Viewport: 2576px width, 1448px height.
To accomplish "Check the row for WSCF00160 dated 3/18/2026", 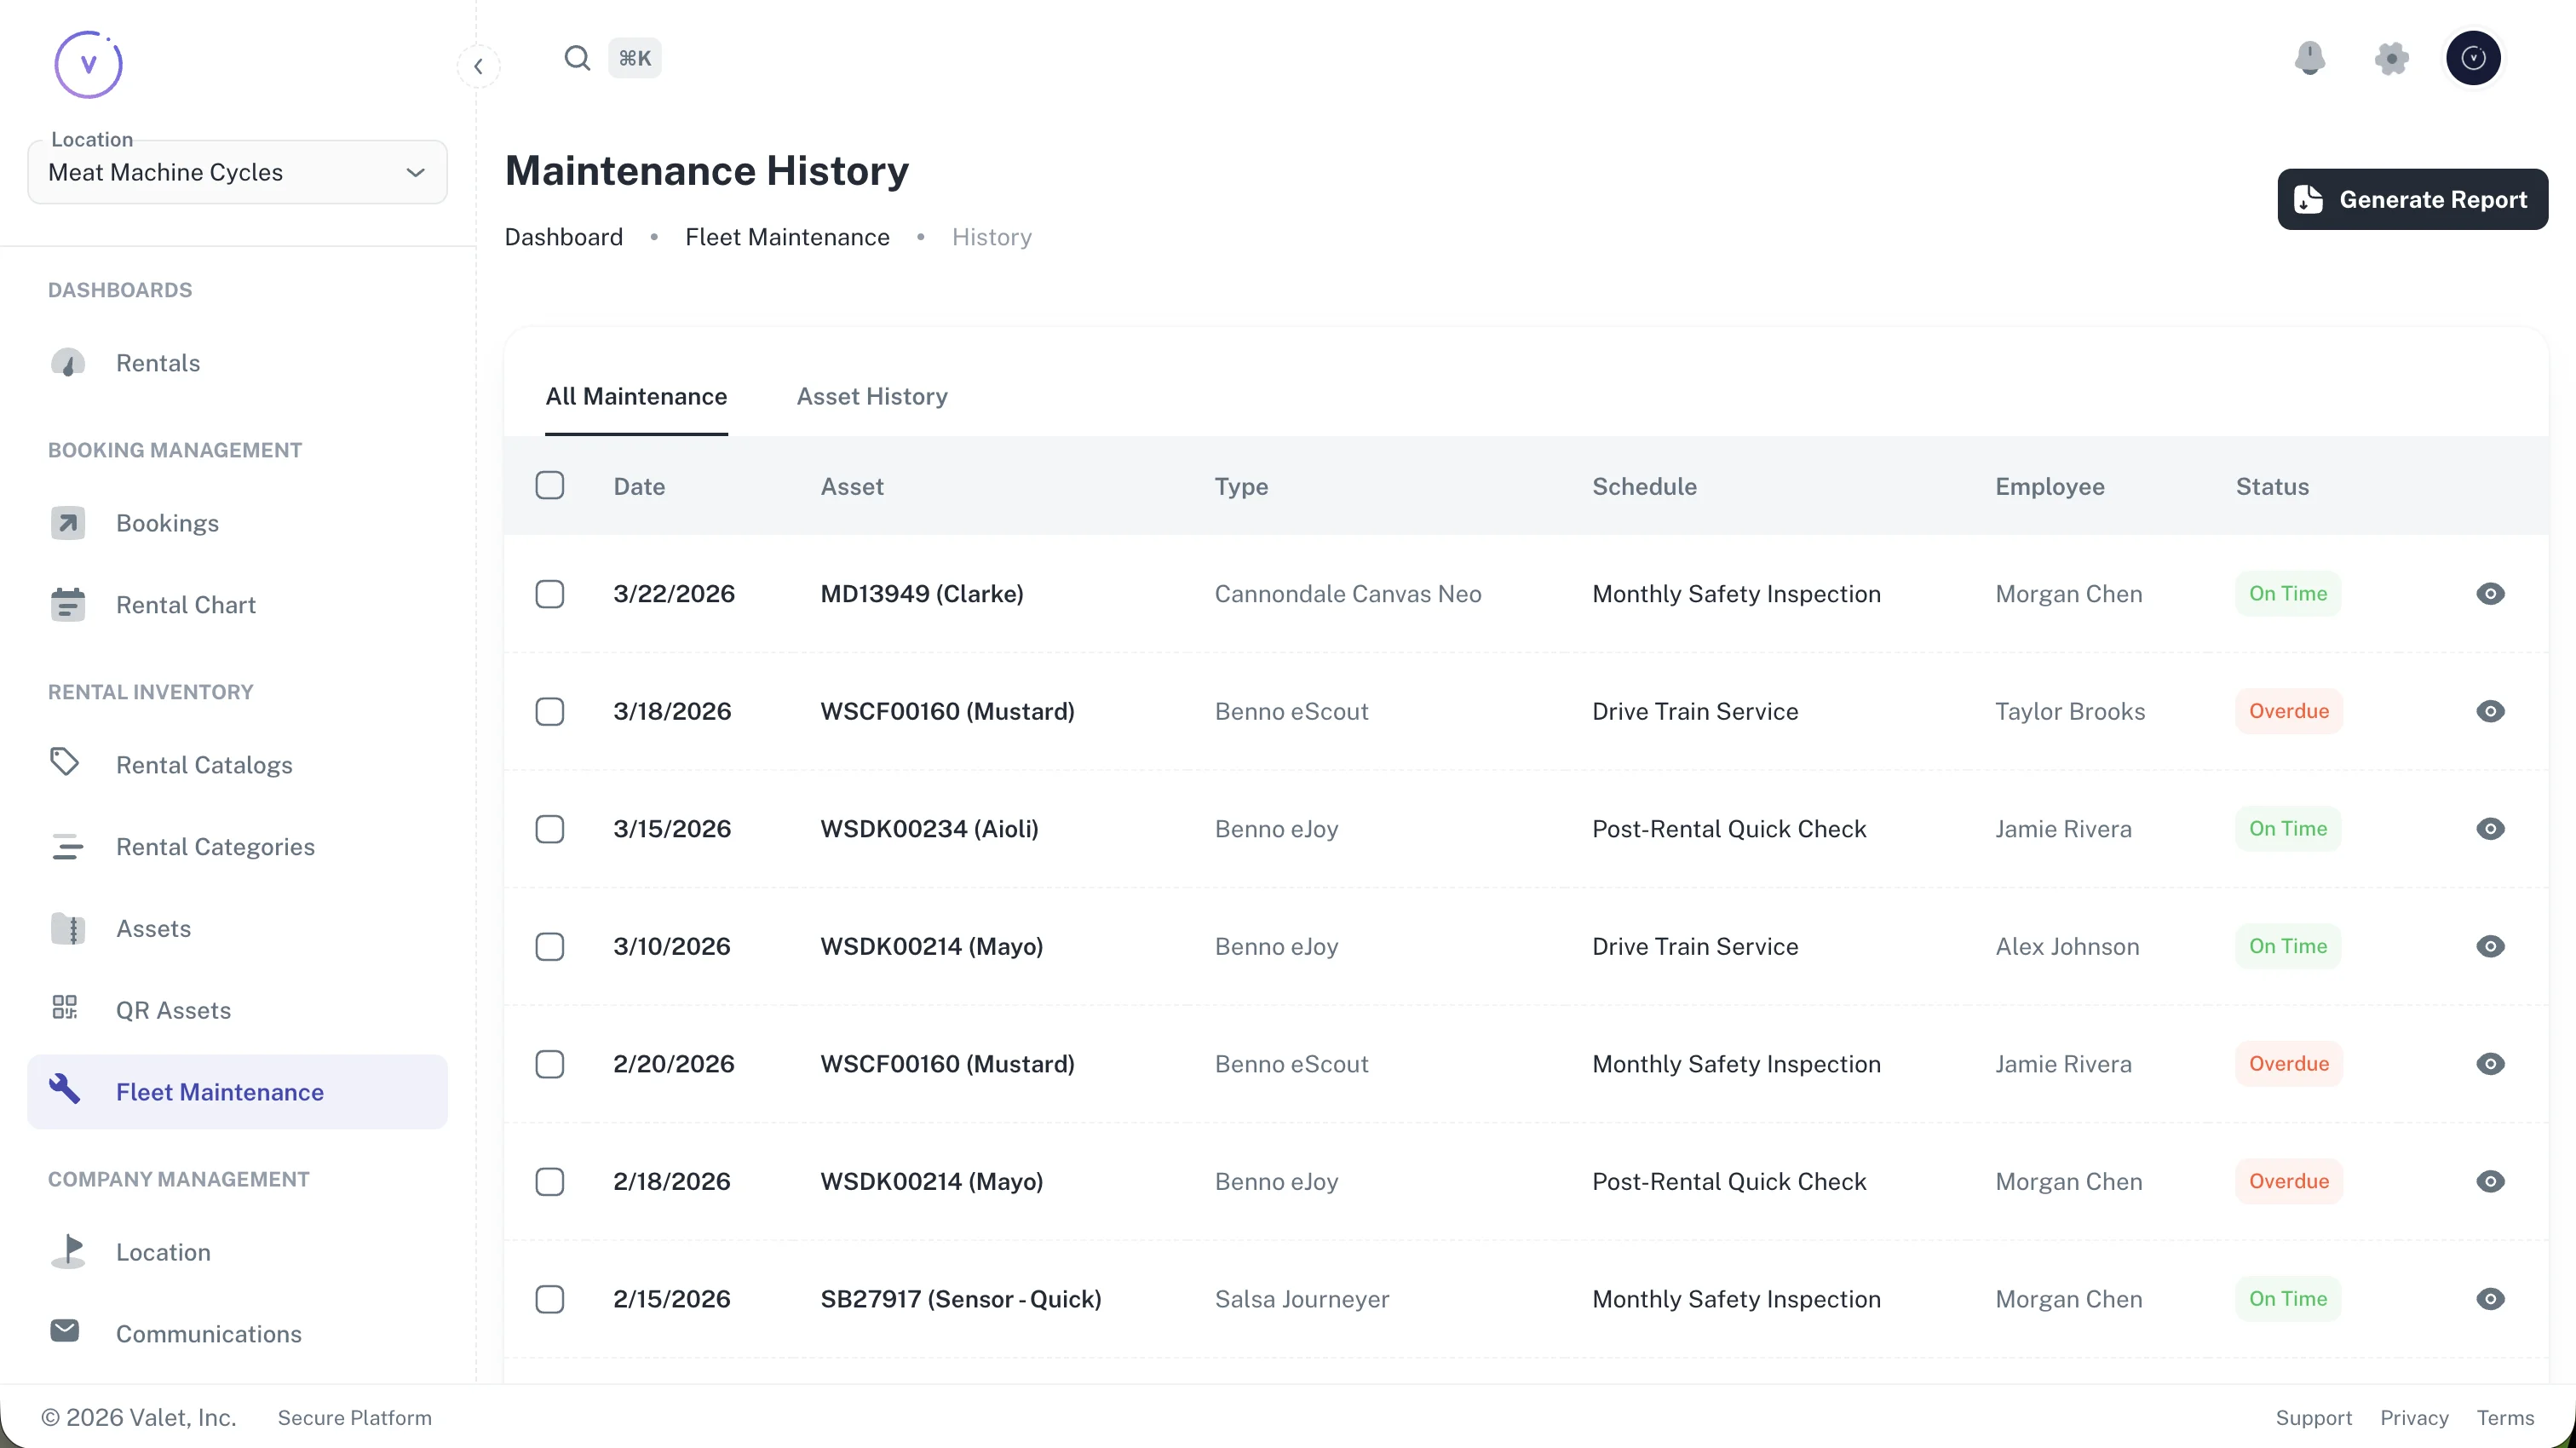I will [x=549, y=711].
